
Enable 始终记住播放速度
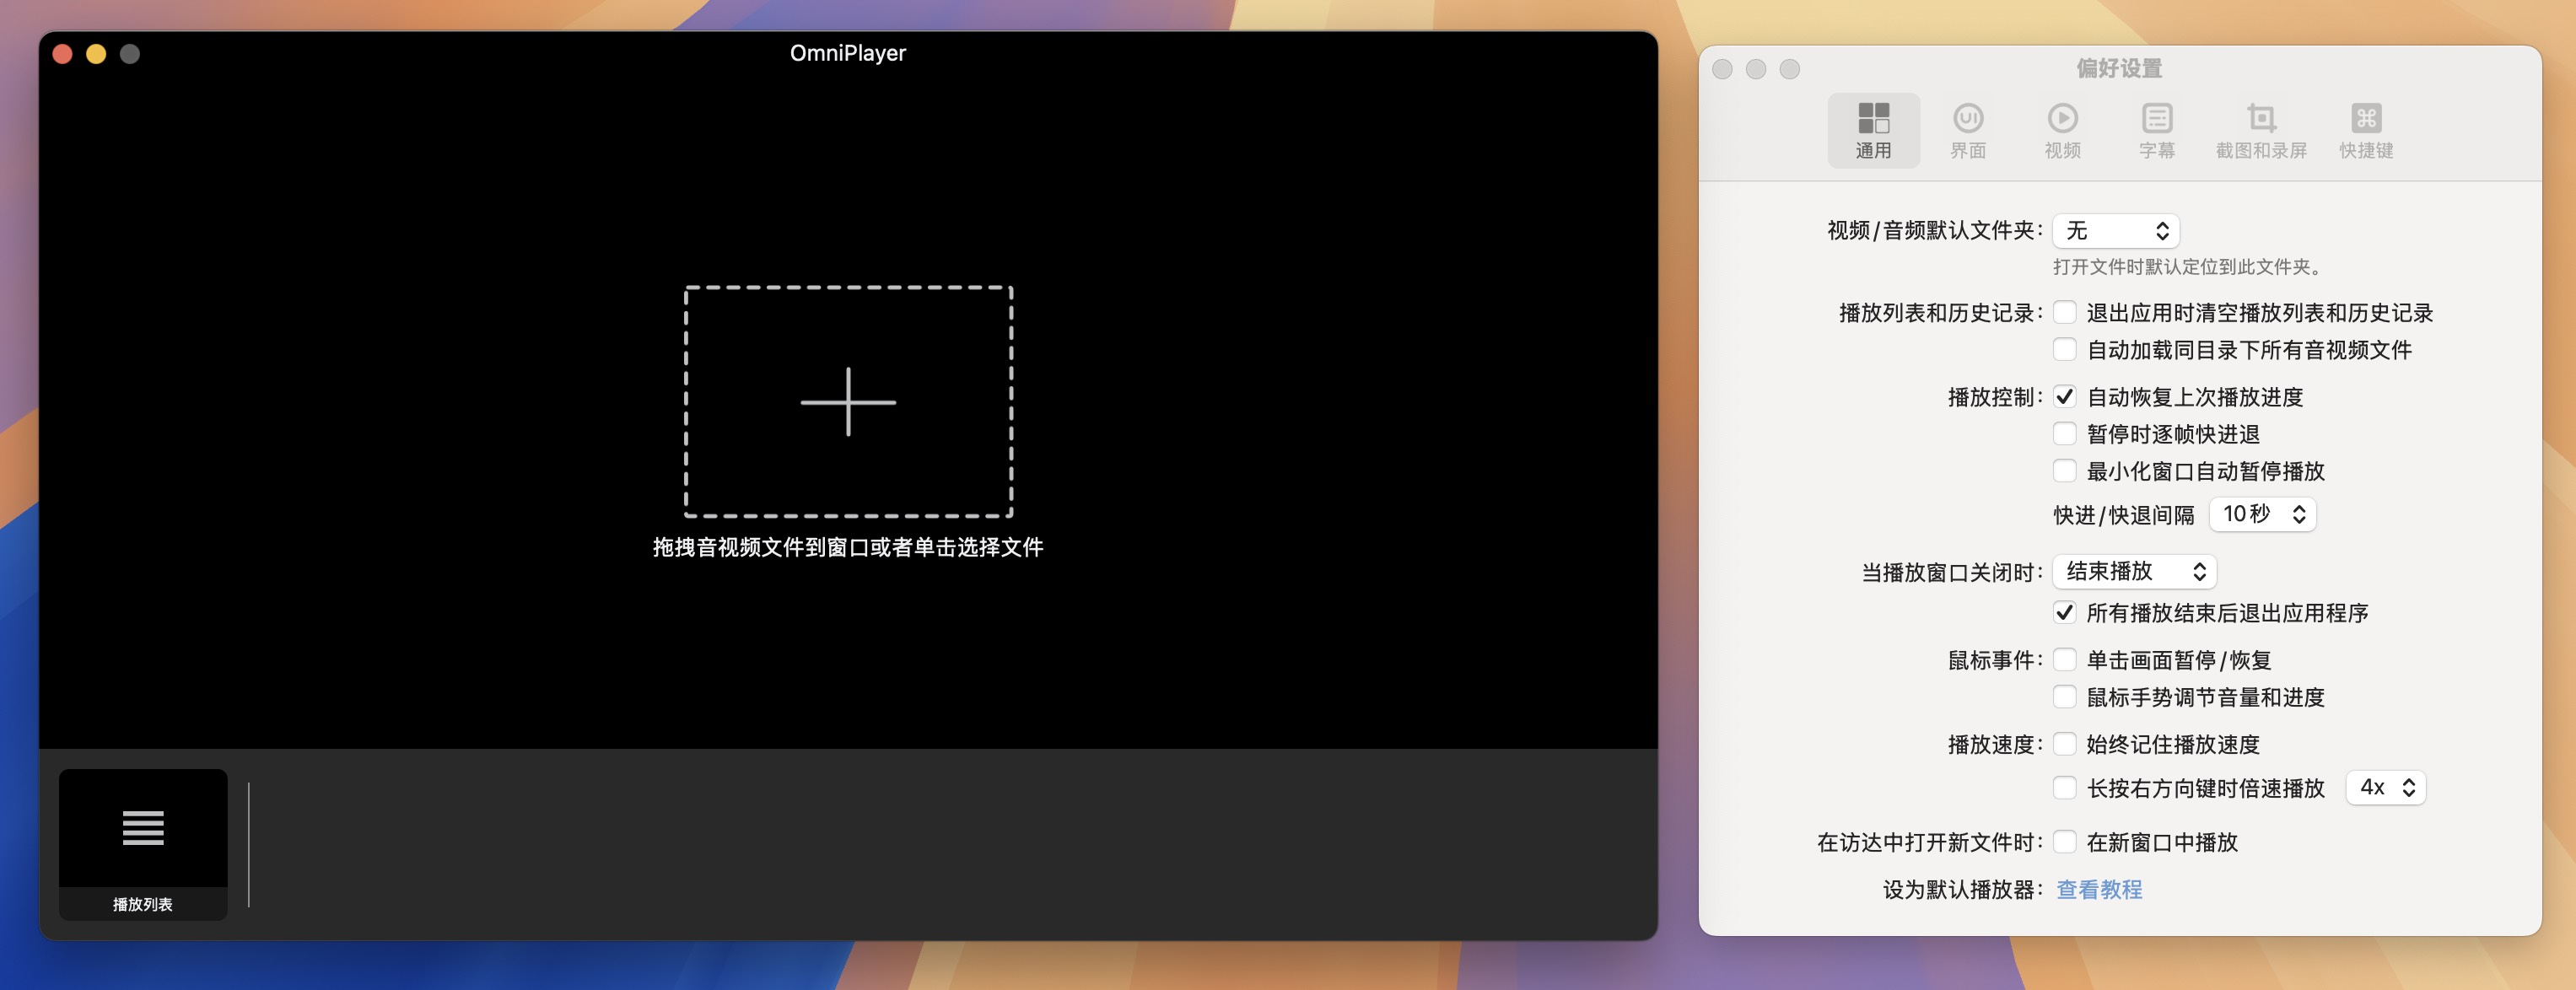[x=2065, y=744]
